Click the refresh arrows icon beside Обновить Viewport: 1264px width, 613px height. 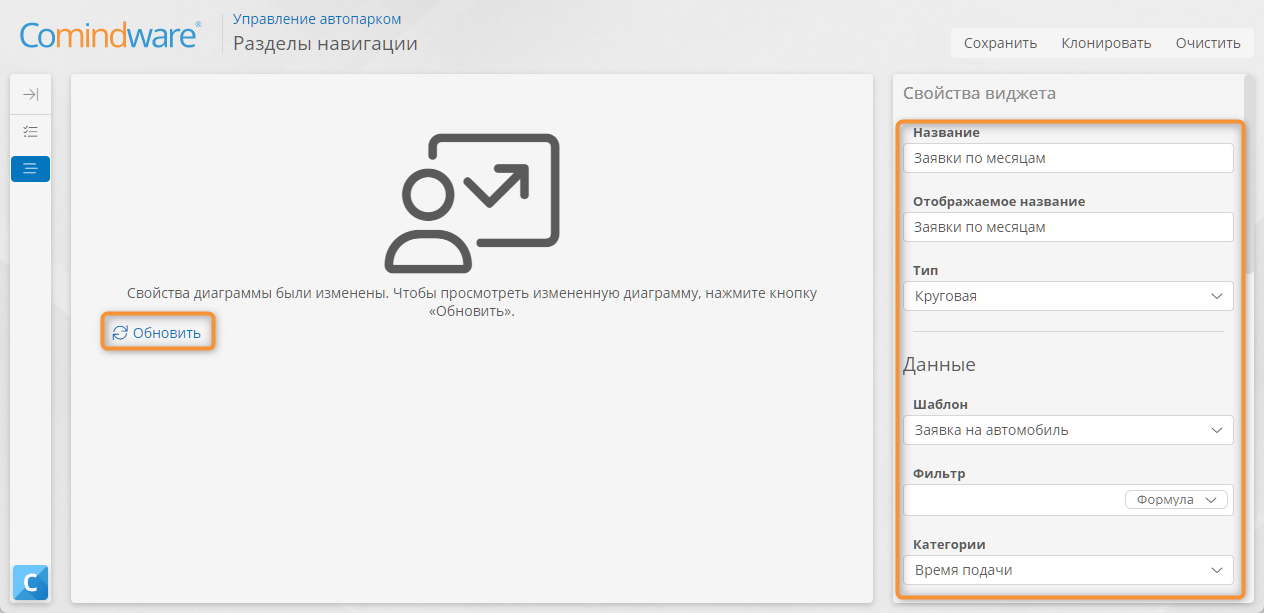pos(120,333)
